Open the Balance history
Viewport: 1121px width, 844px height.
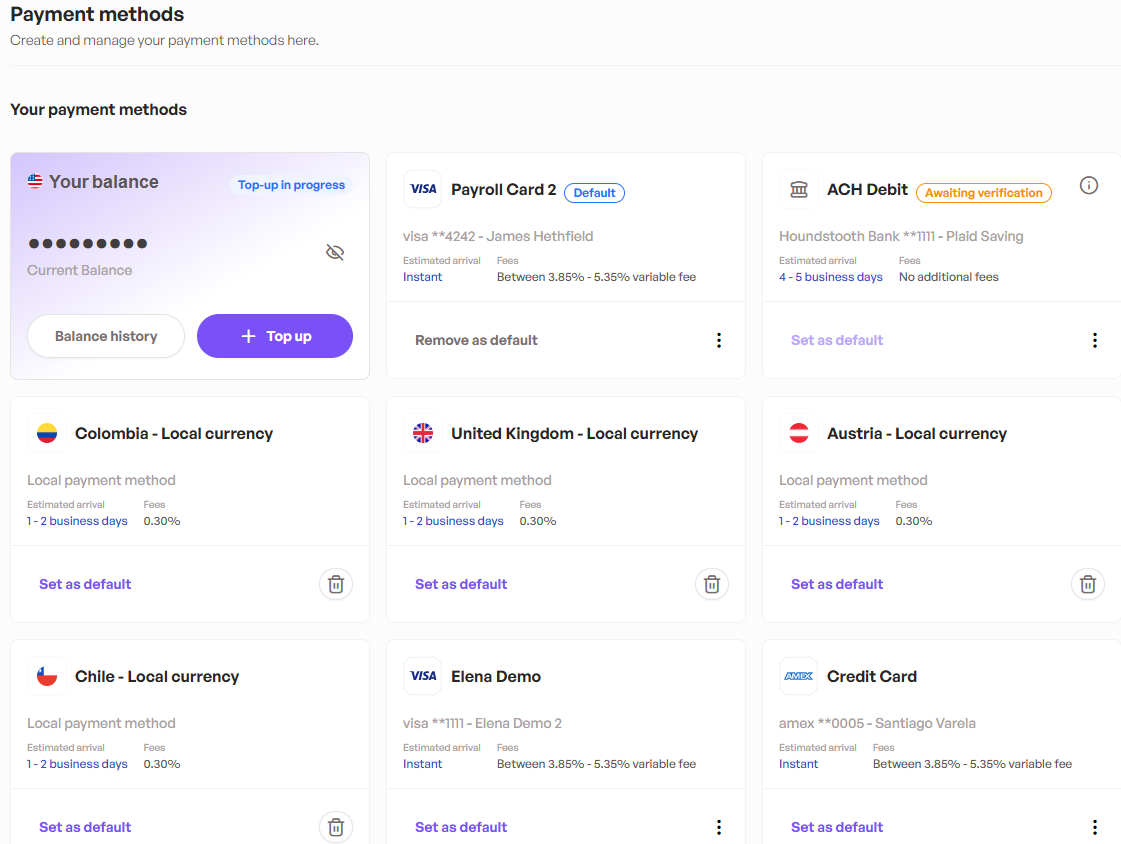(106, 336)
